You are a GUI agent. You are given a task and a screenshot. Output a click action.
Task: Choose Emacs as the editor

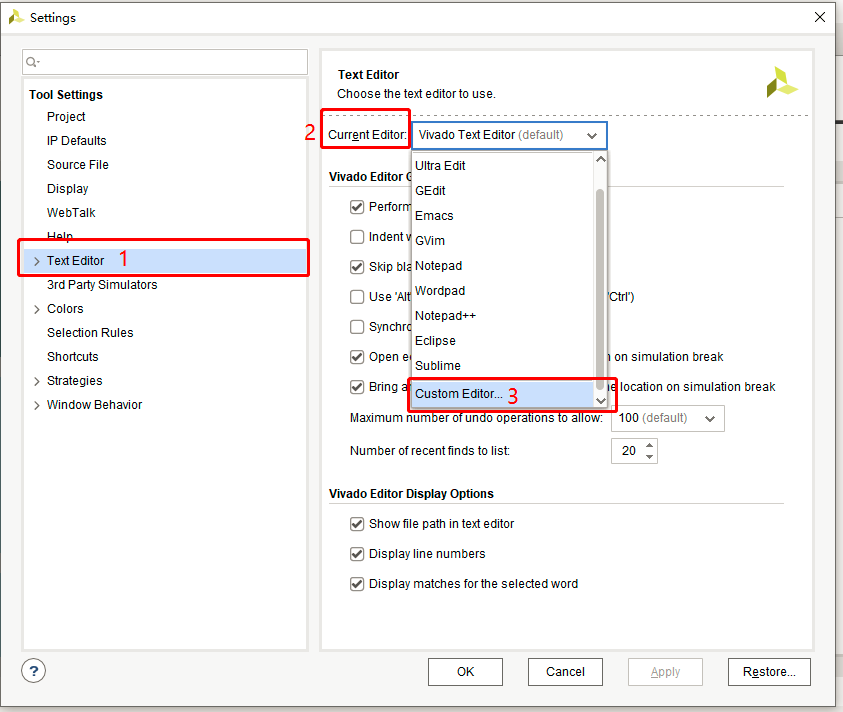tap(503, 216)
